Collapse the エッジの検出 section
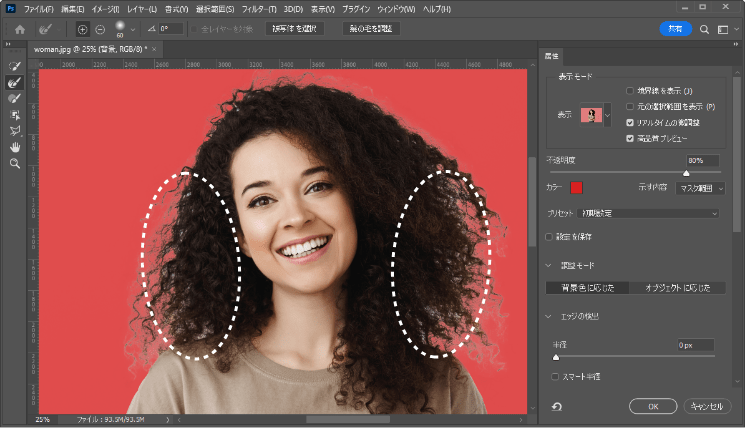Image resolution: width=745 pixels, height=428 pixels. tap(549, 316)
